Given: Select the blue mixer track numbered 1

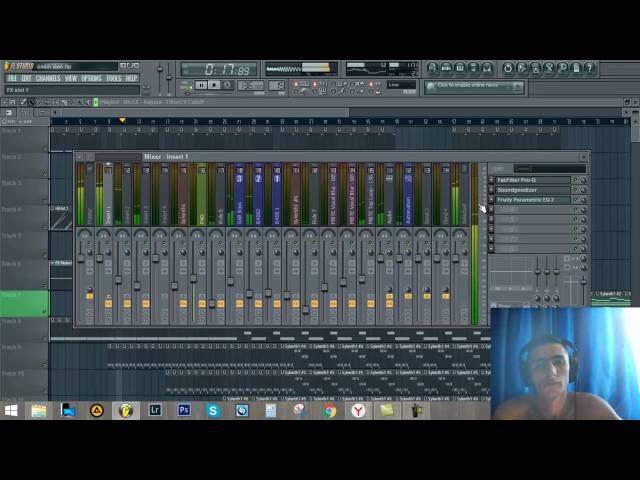Looking at the screenshot, I should 277,195.
